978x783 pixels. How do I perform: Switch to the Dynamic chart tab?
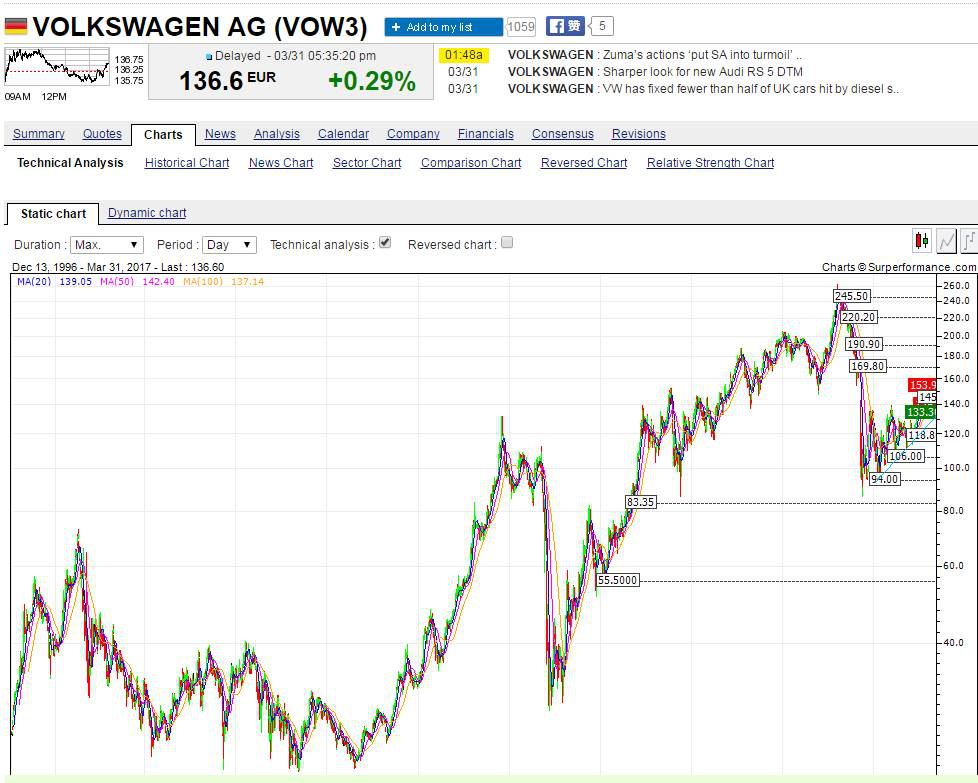click(147, 213)
